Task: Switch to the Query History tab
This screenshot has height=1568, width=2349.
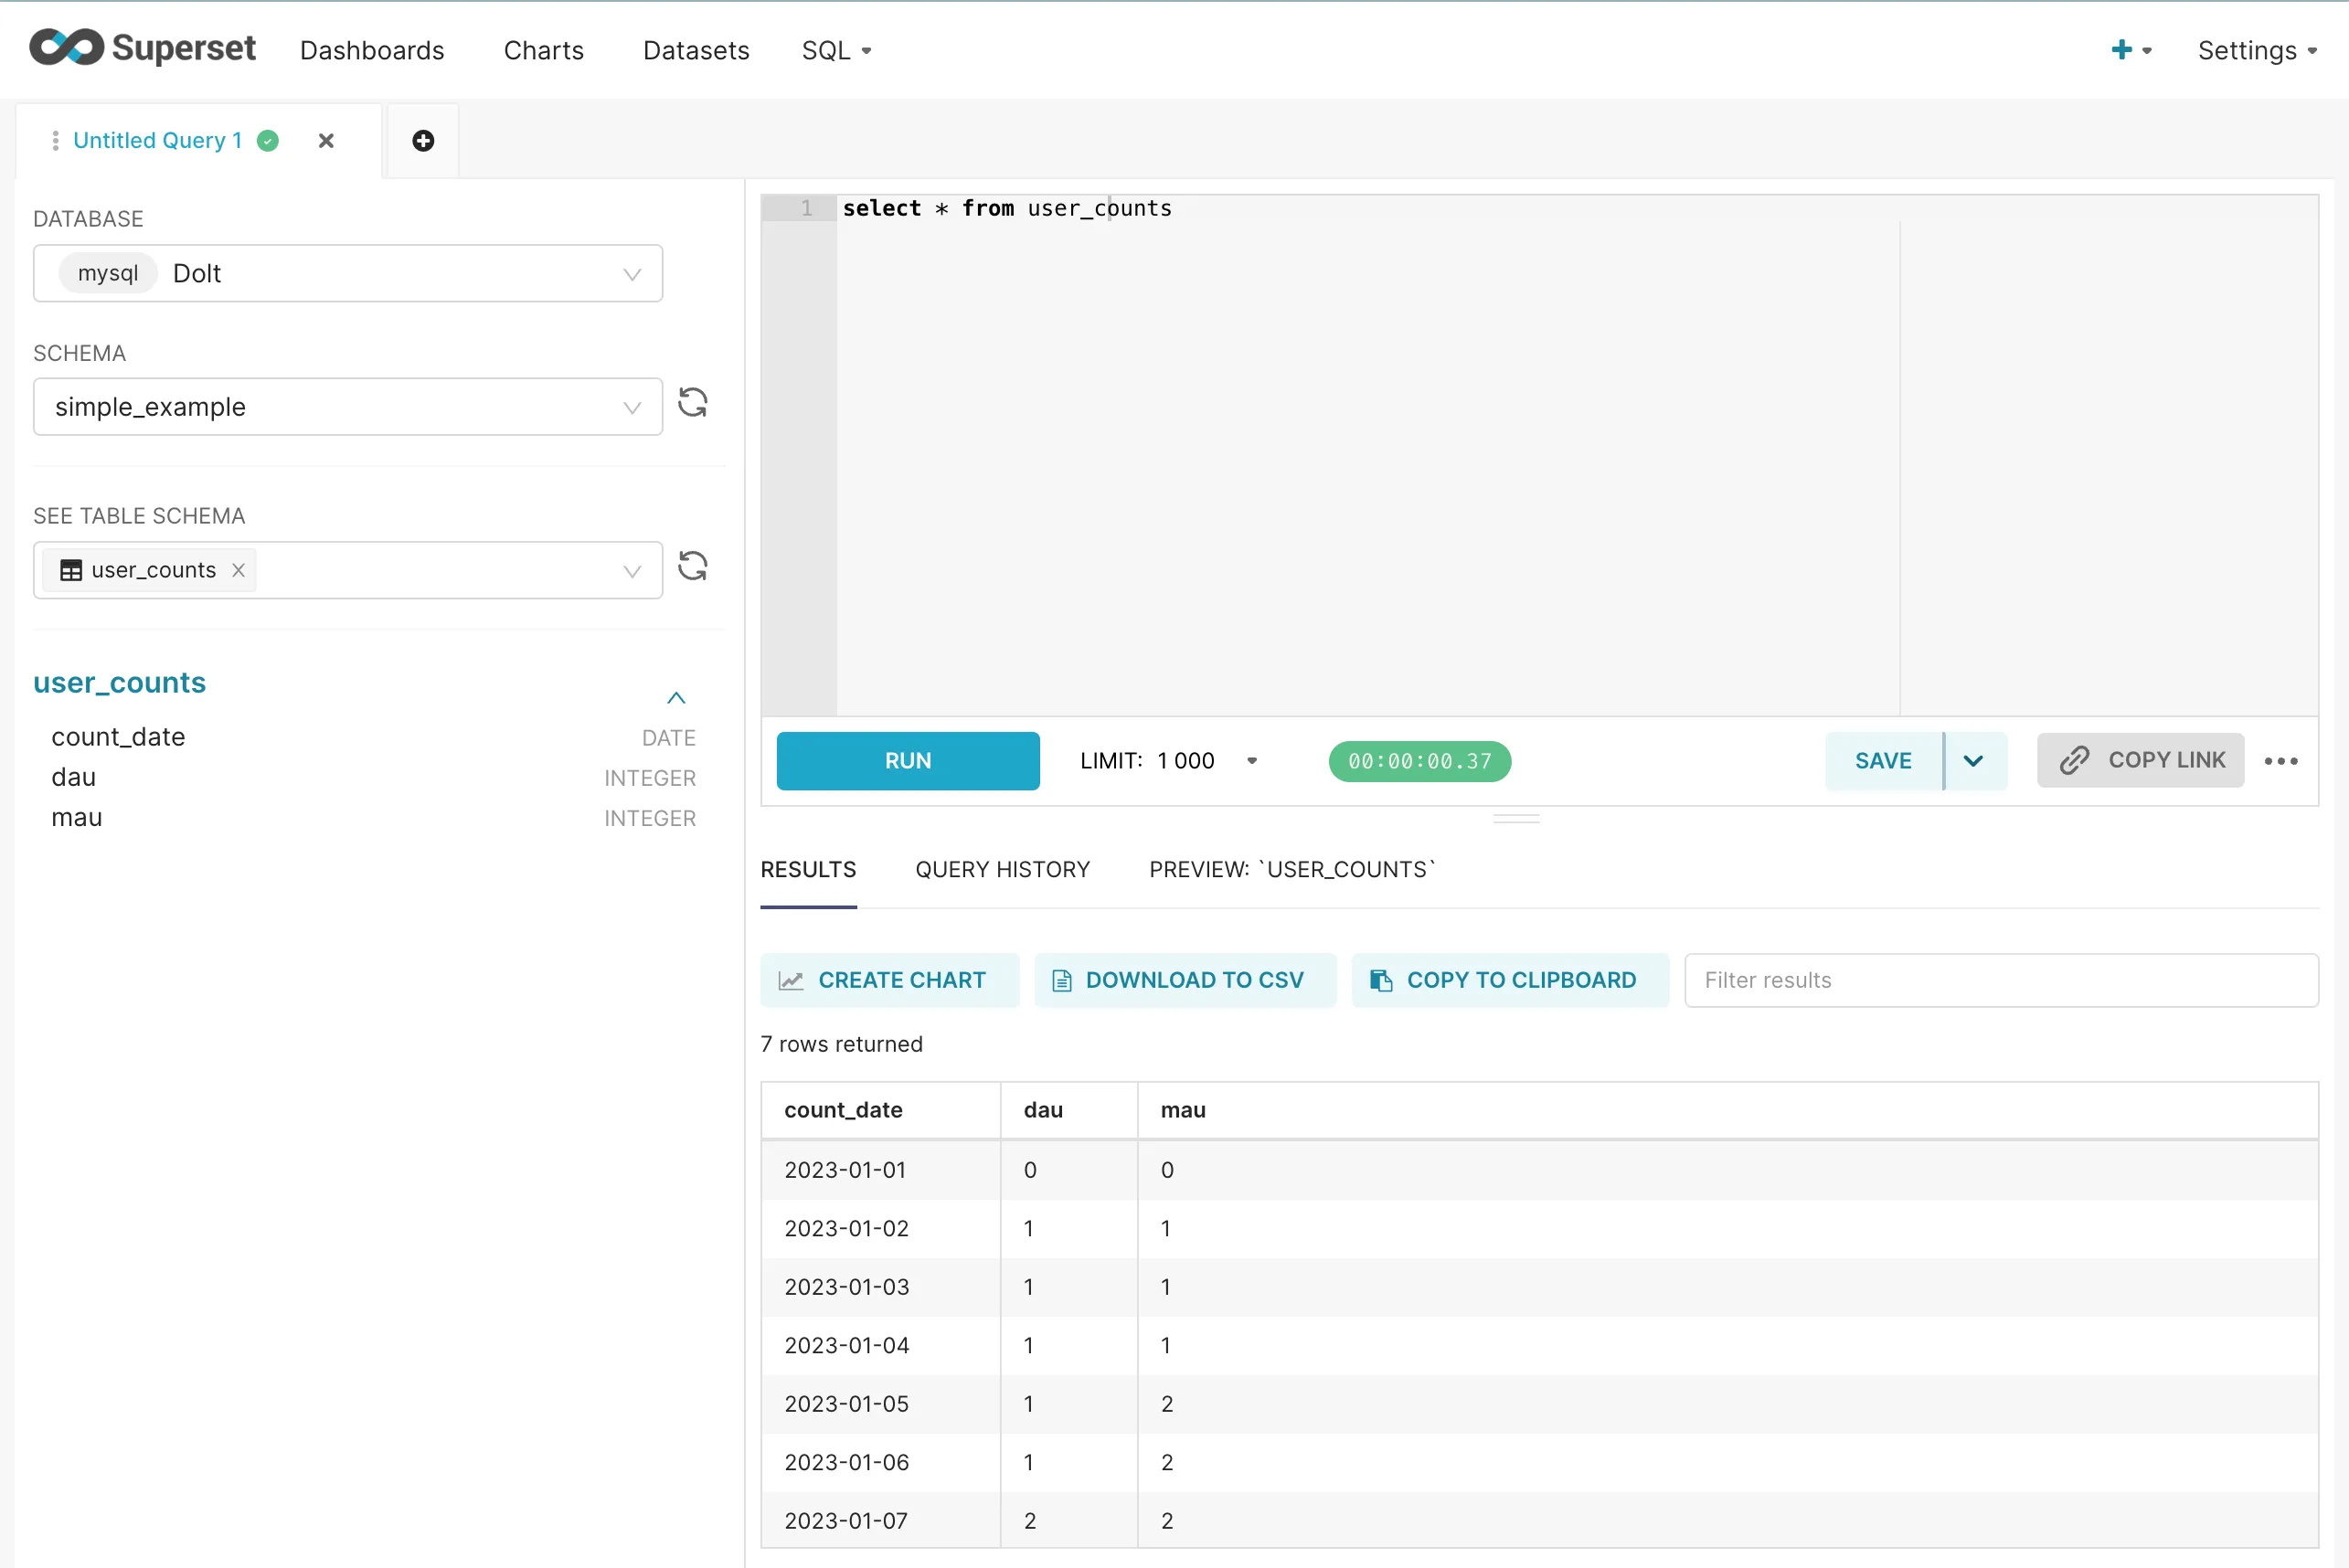Action: point(1003,869)
